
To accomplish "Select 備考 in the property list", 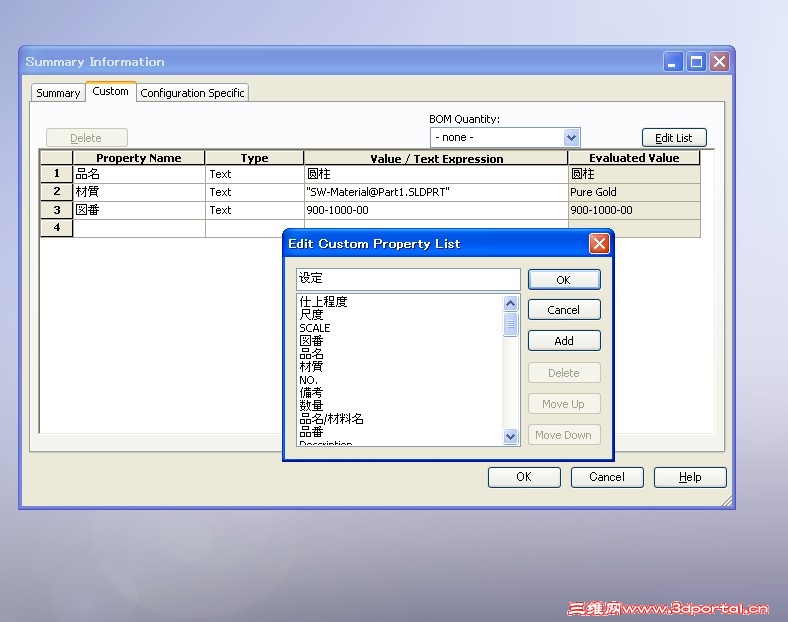I will pos(311,393).
